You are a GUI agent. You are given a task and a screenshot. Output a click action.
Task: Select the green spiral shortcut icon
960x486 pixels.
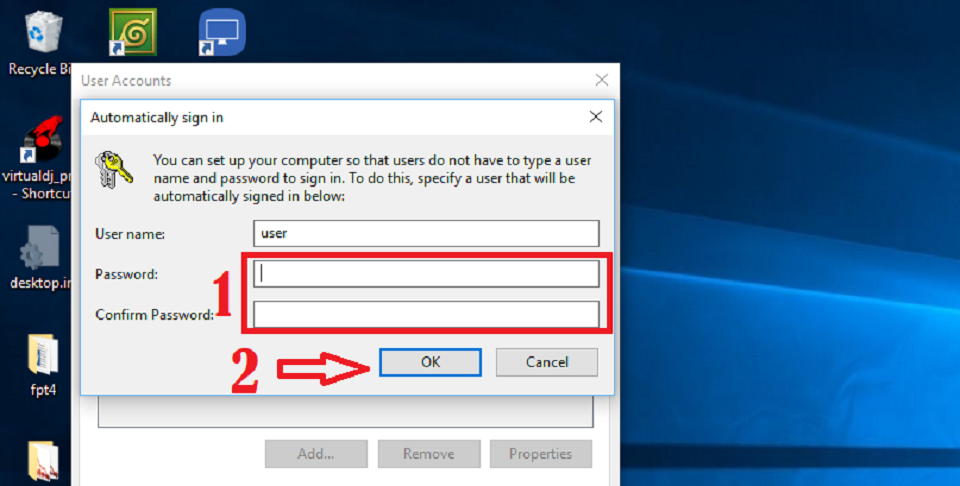[133, 32]
